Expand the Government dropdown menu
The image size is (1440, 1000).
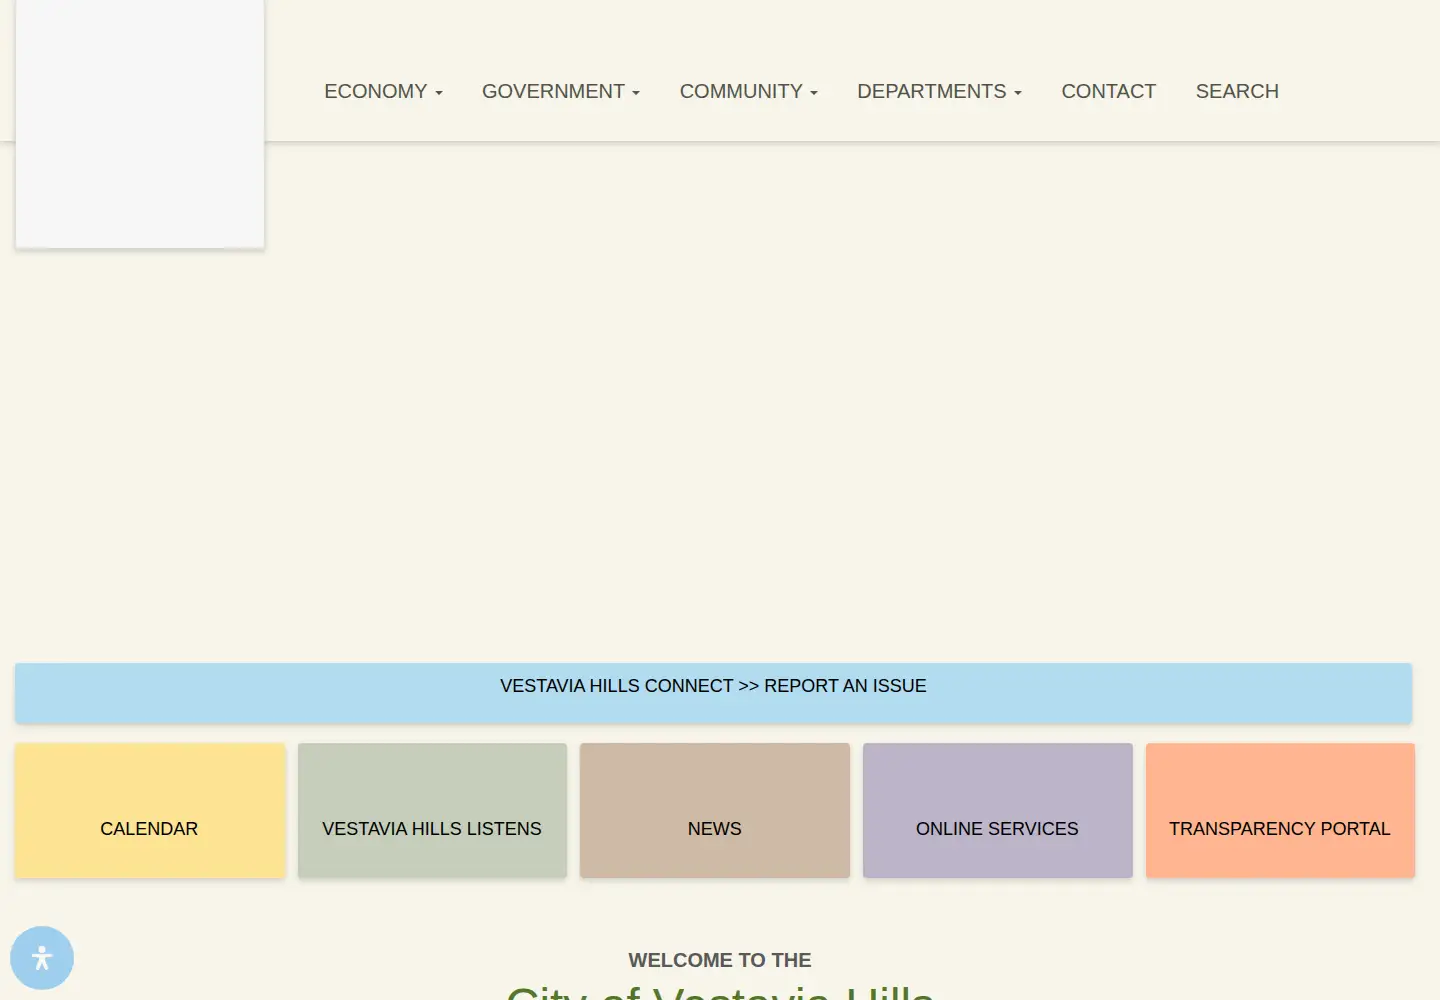(561, 91)
